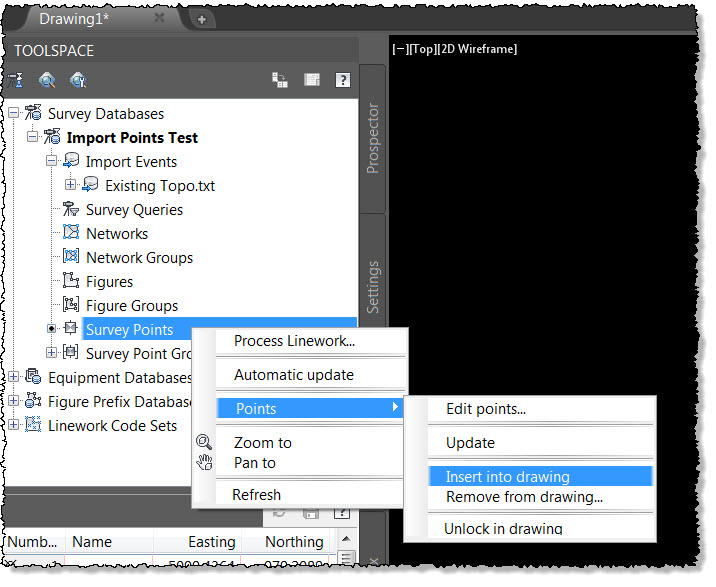This screenshot has height=587, width=716.
Task: Click the panorama list view toolbar icon
Action: point(311,80)
